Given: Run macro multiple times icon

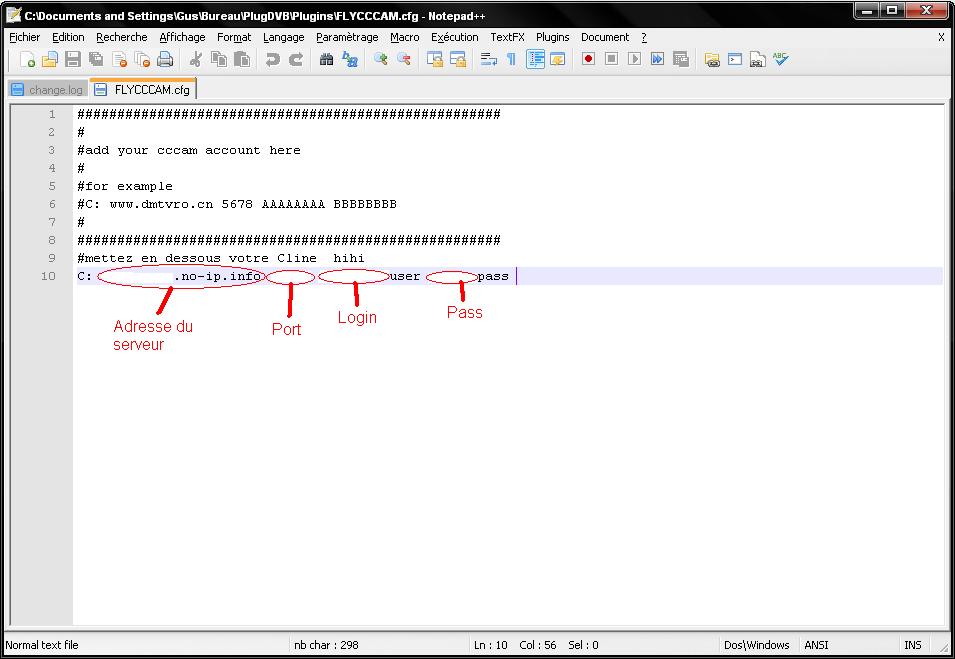Looking at the screenshot, I should (x=657, y=59).
